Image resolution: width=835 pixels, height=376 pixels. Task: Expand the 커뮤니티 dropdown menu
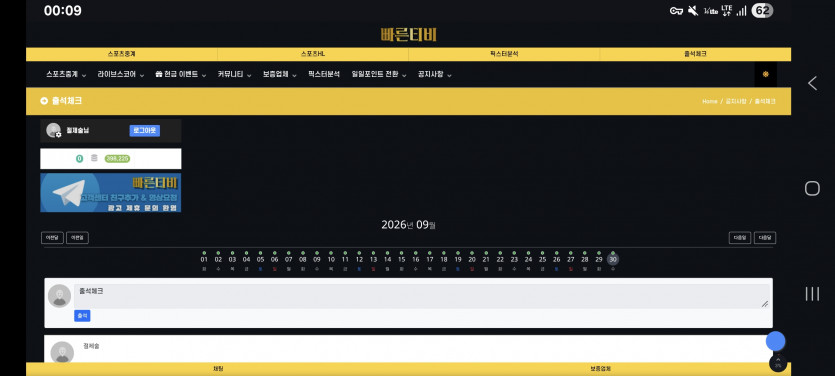click(x=234, y=75)
